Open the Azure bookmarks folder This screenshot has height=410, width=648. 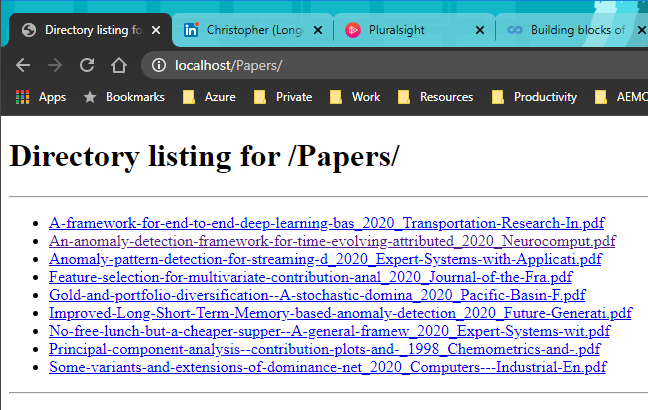click(209, 97)
